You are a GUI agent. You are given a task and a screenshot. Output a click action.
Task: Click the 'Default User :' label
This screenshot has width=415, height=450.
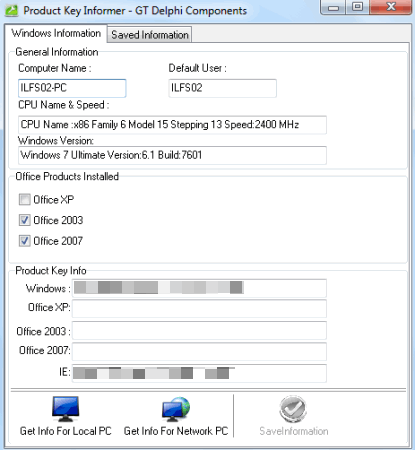[197, 68]
